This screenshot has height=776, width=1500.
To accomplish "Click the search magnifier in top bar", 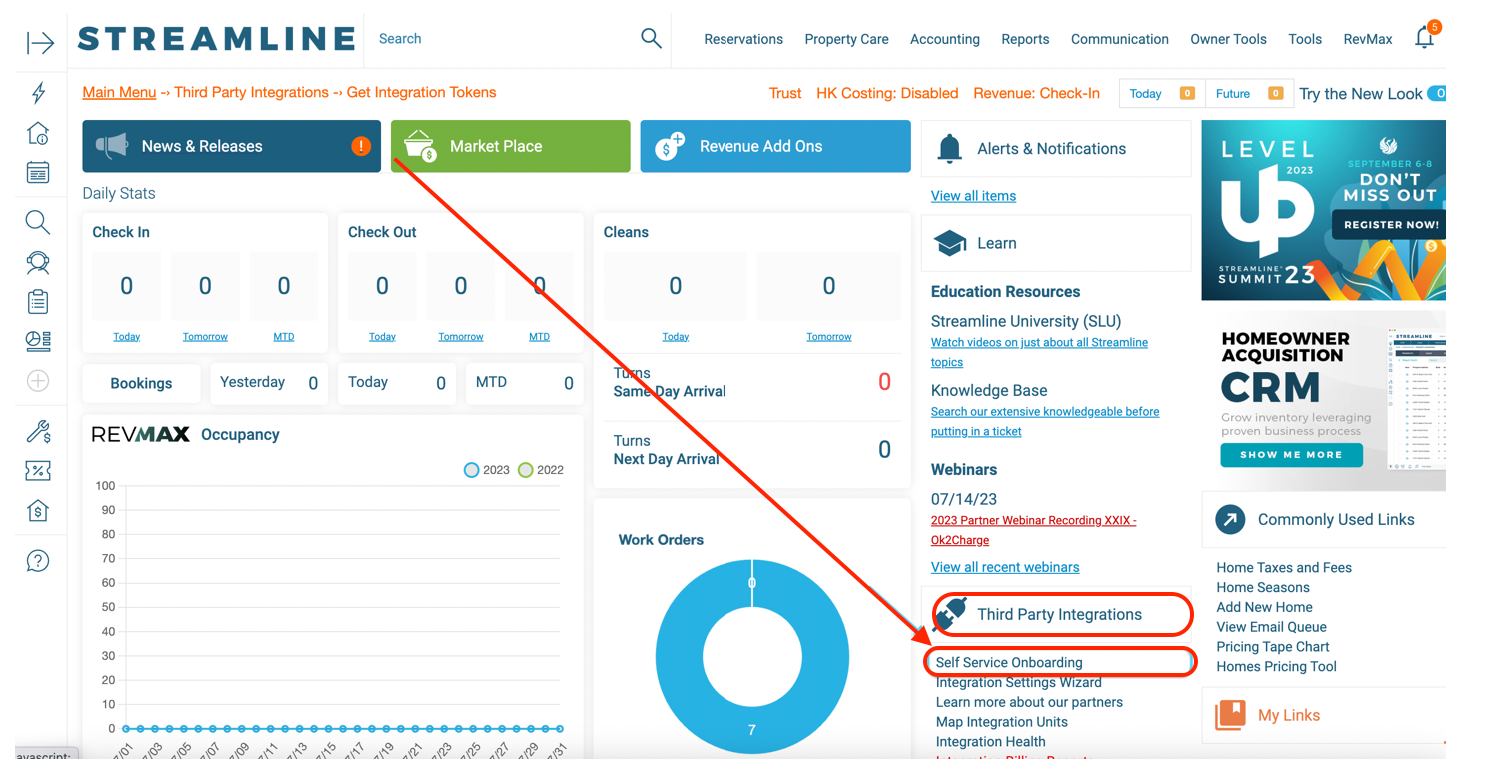I will (651, 39).
